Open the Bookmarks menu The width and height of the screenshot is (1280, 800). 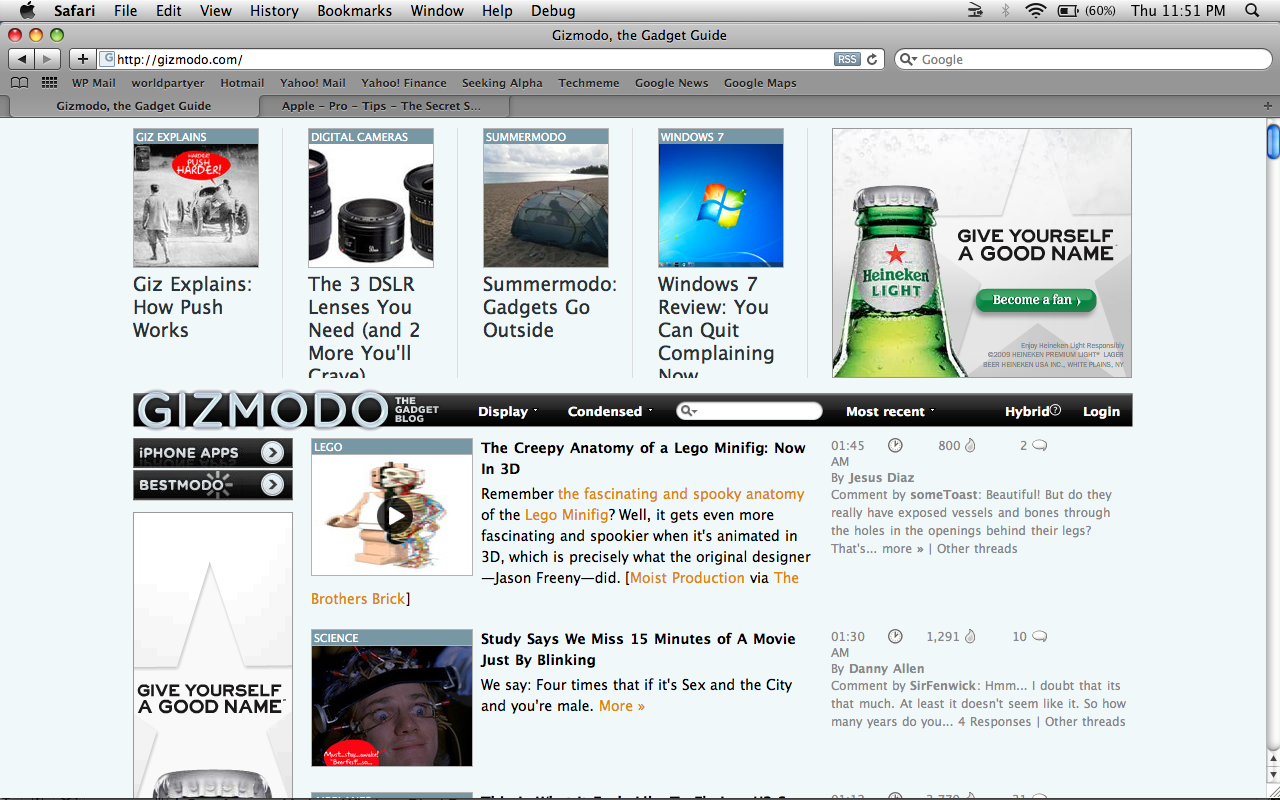[354, 11]
